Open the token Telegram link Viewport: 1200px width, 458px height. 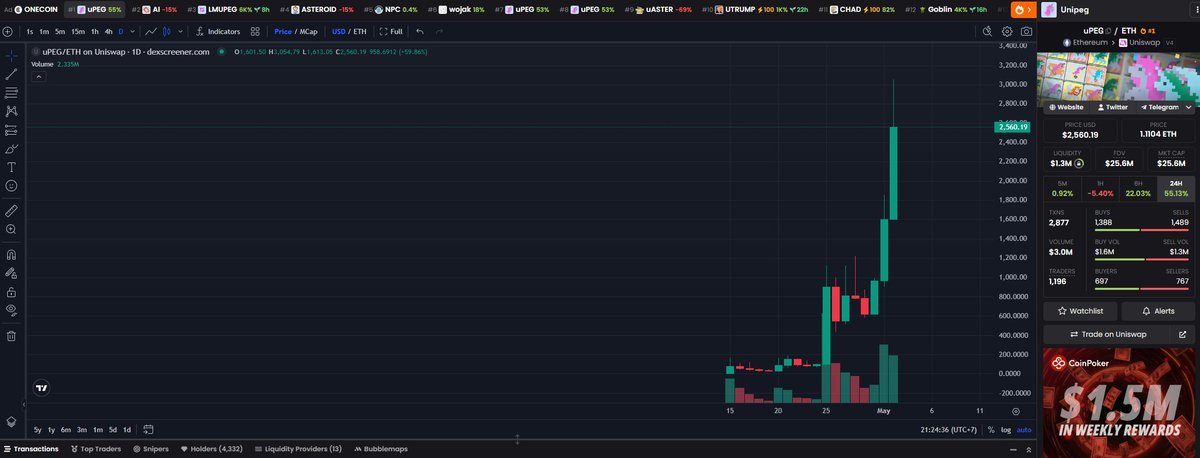pyautogui.click(x=1158, y=106)
